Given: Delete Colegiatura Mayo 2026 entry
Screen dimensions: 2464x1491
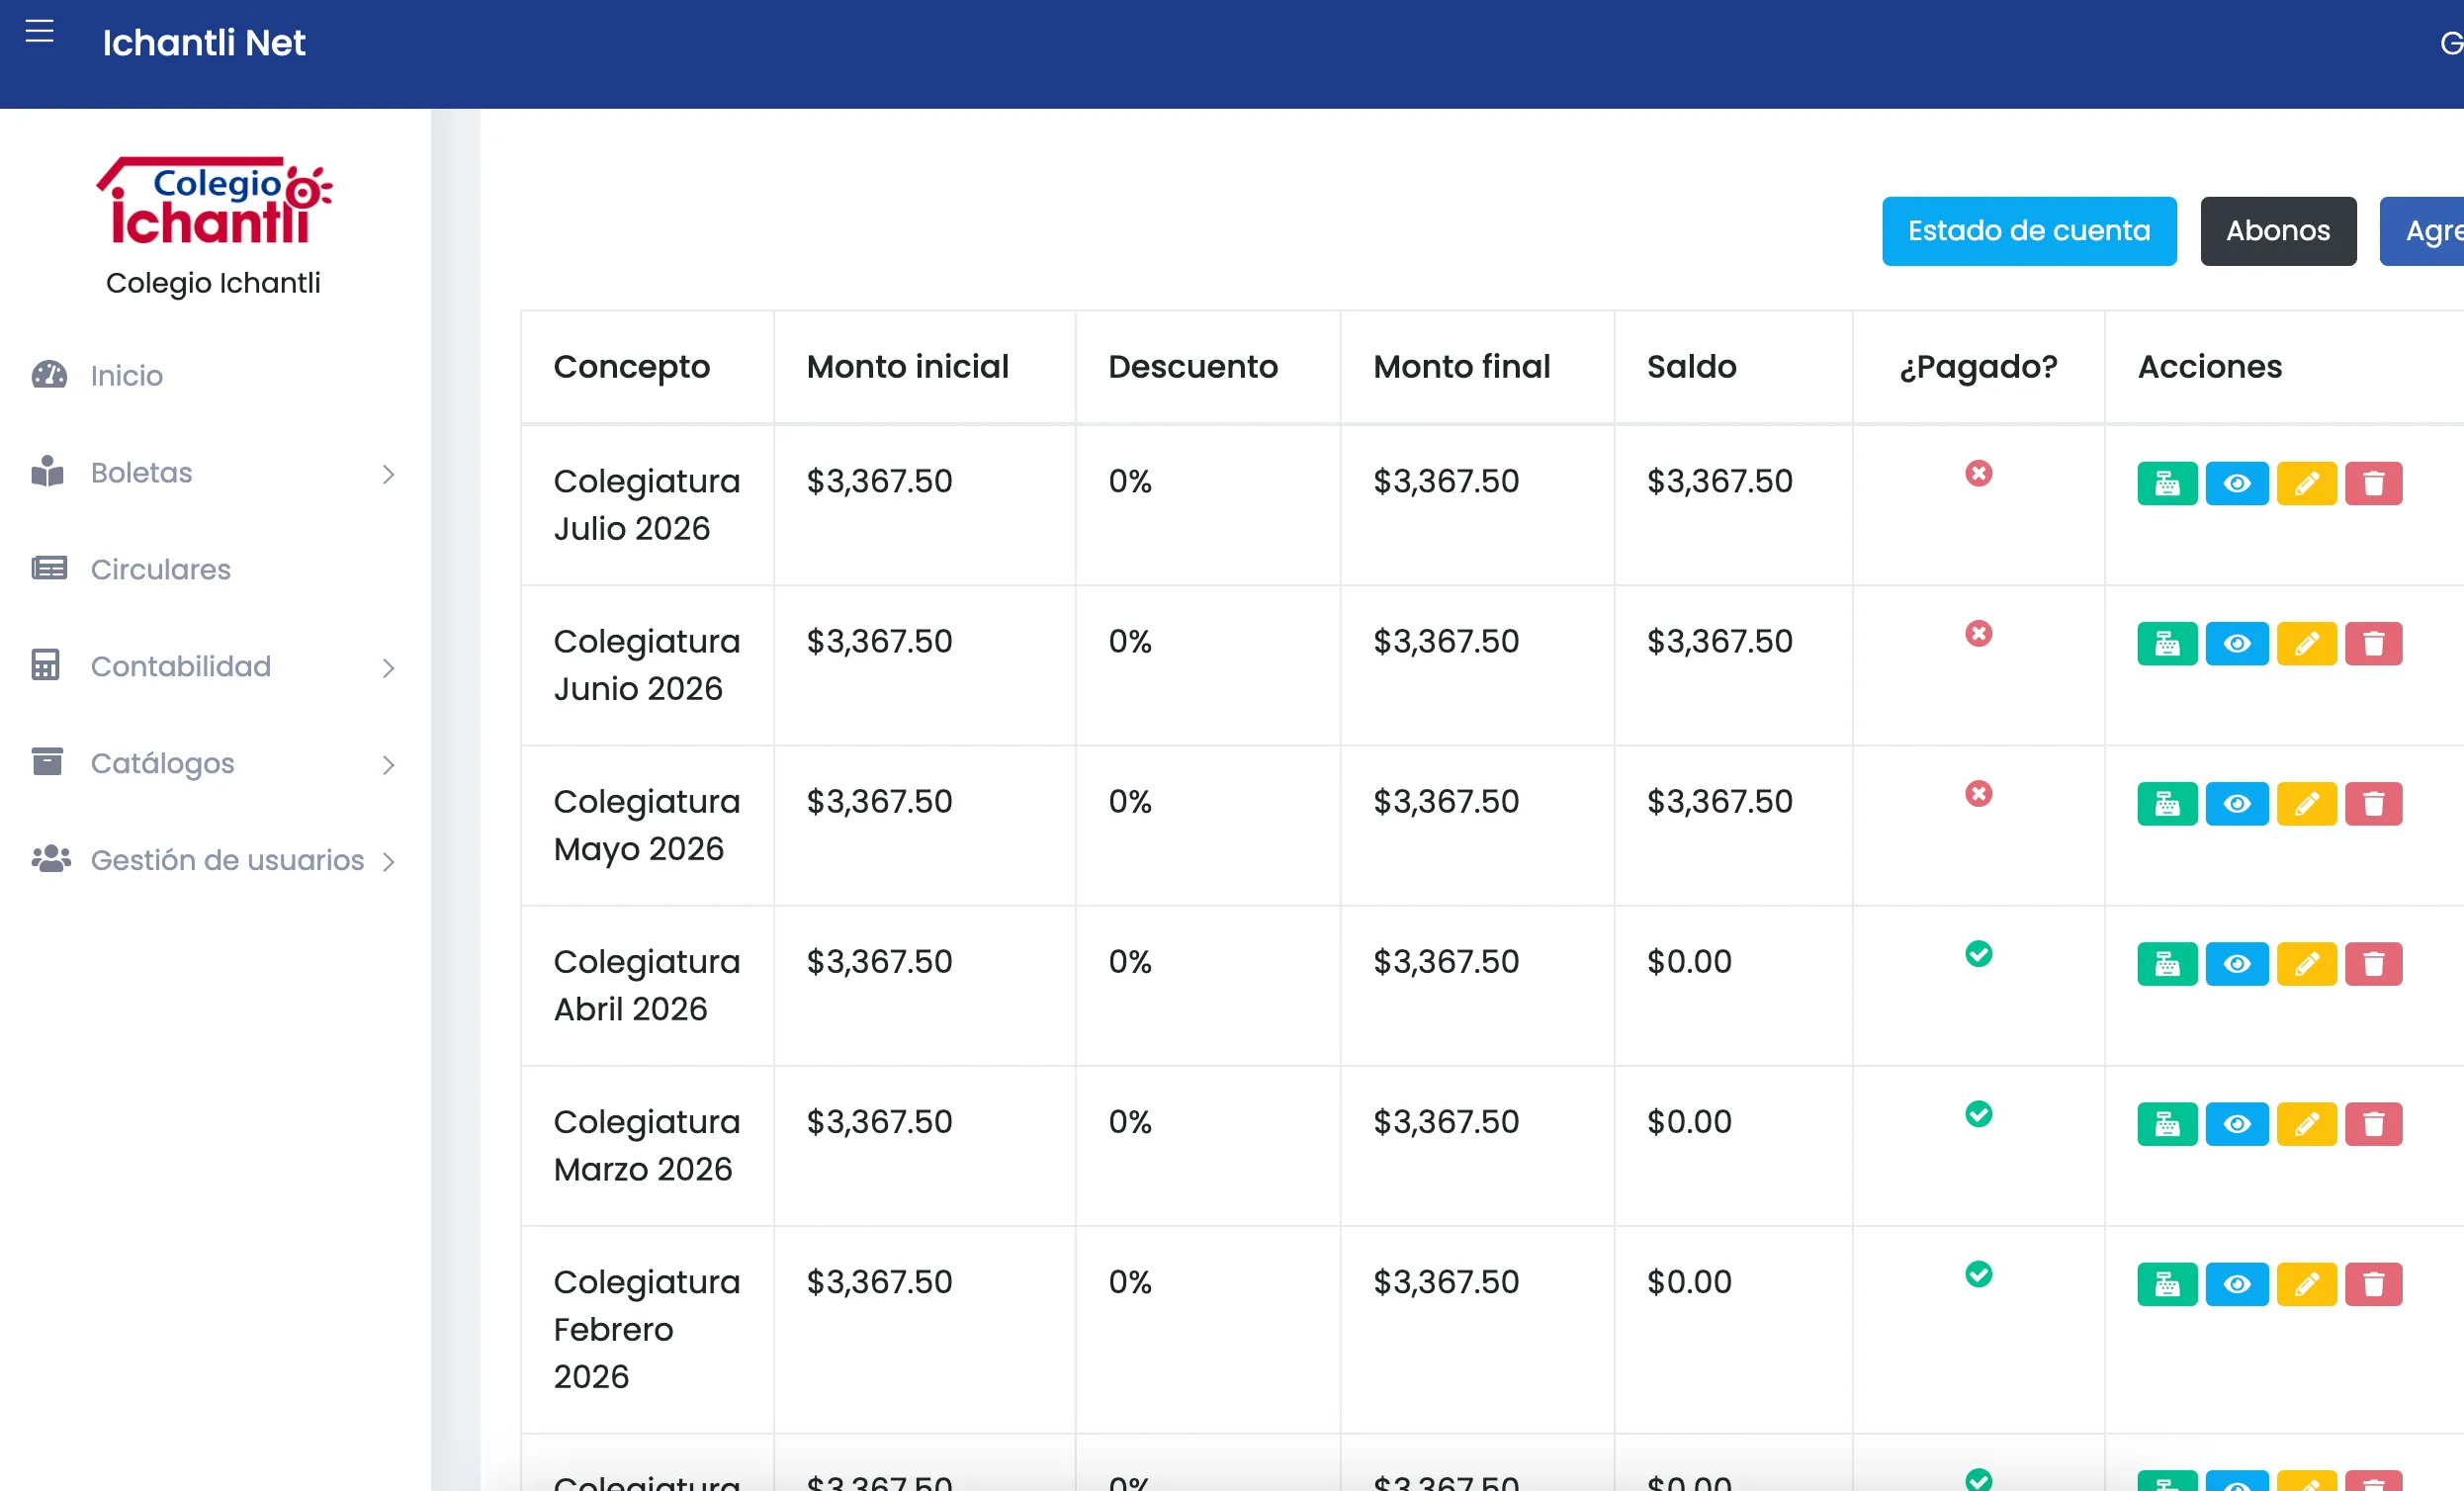Looking at the screenshot, I should [2373, 804].
